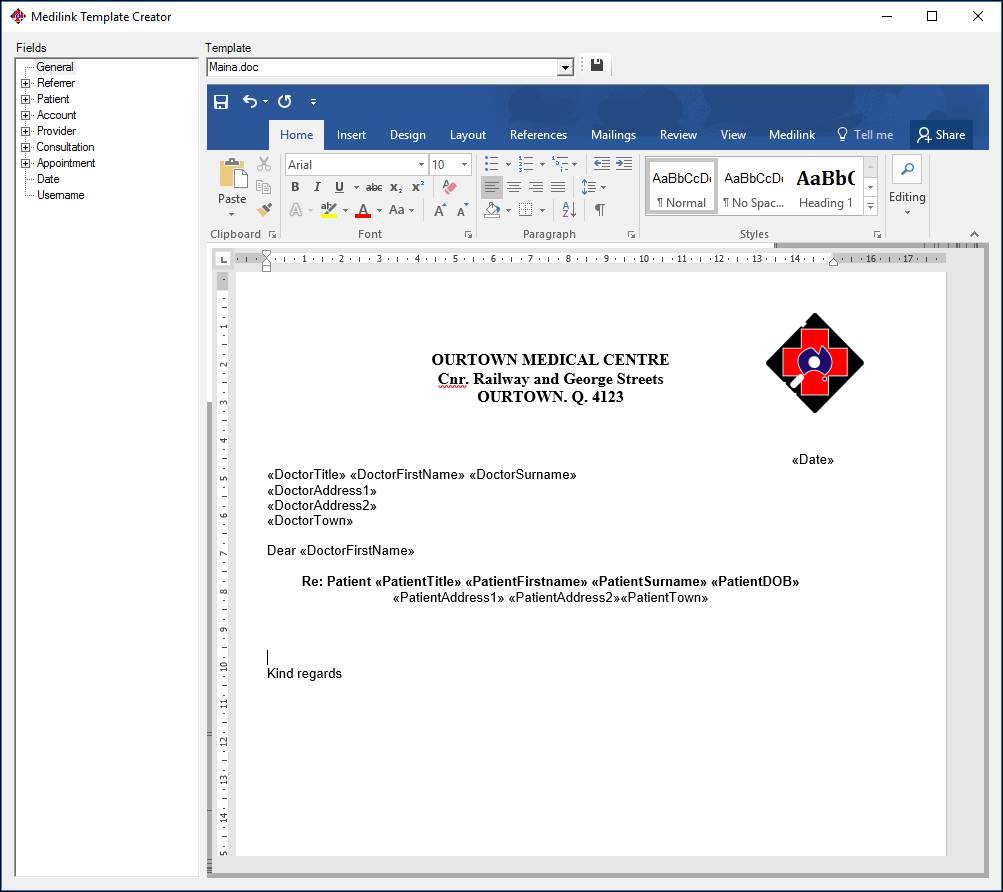The image size is (1003, 892).
Task: Select the Format Painter brush
Action: click(x=264, y=209)
